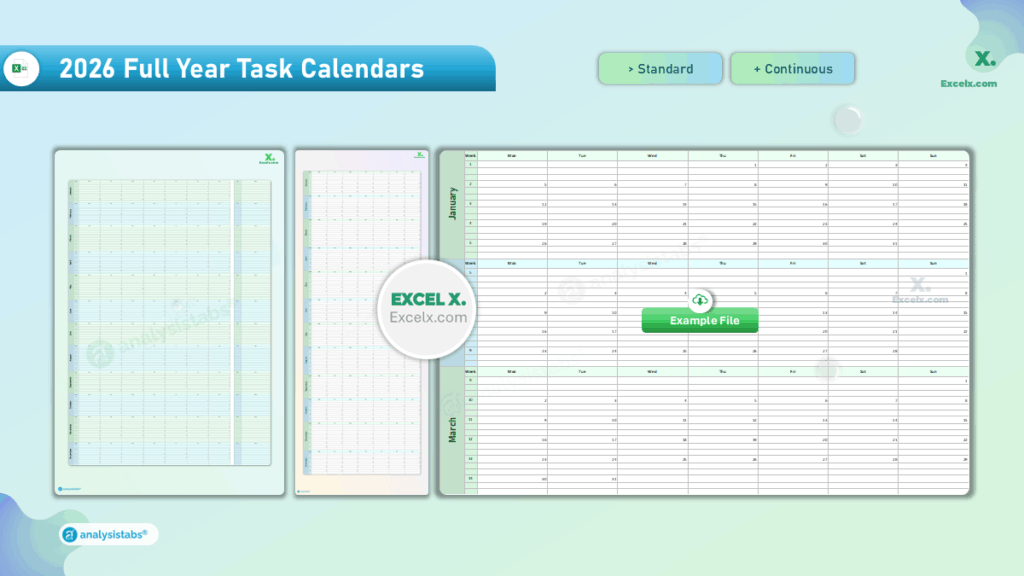Viewport: 1024px width, 576px height.
Task: Open the left full-year calendar preview
Action: pyautogui.click(x=168, y=320)
